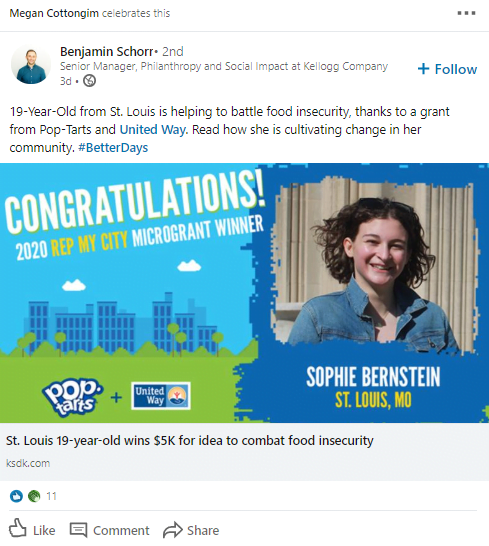Follow Benjamin Schorr
This screenshot has height=546, width=489.
(447, 69)
